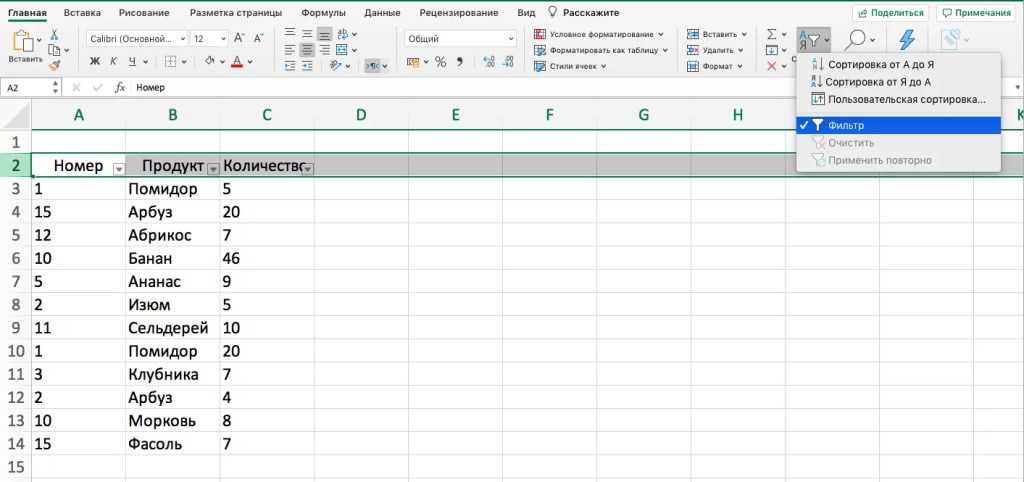The width and height of the screenshot is (1024, 482).
Task: Increase decimal places
Action: pyautogui.click(x=489, y=62)
